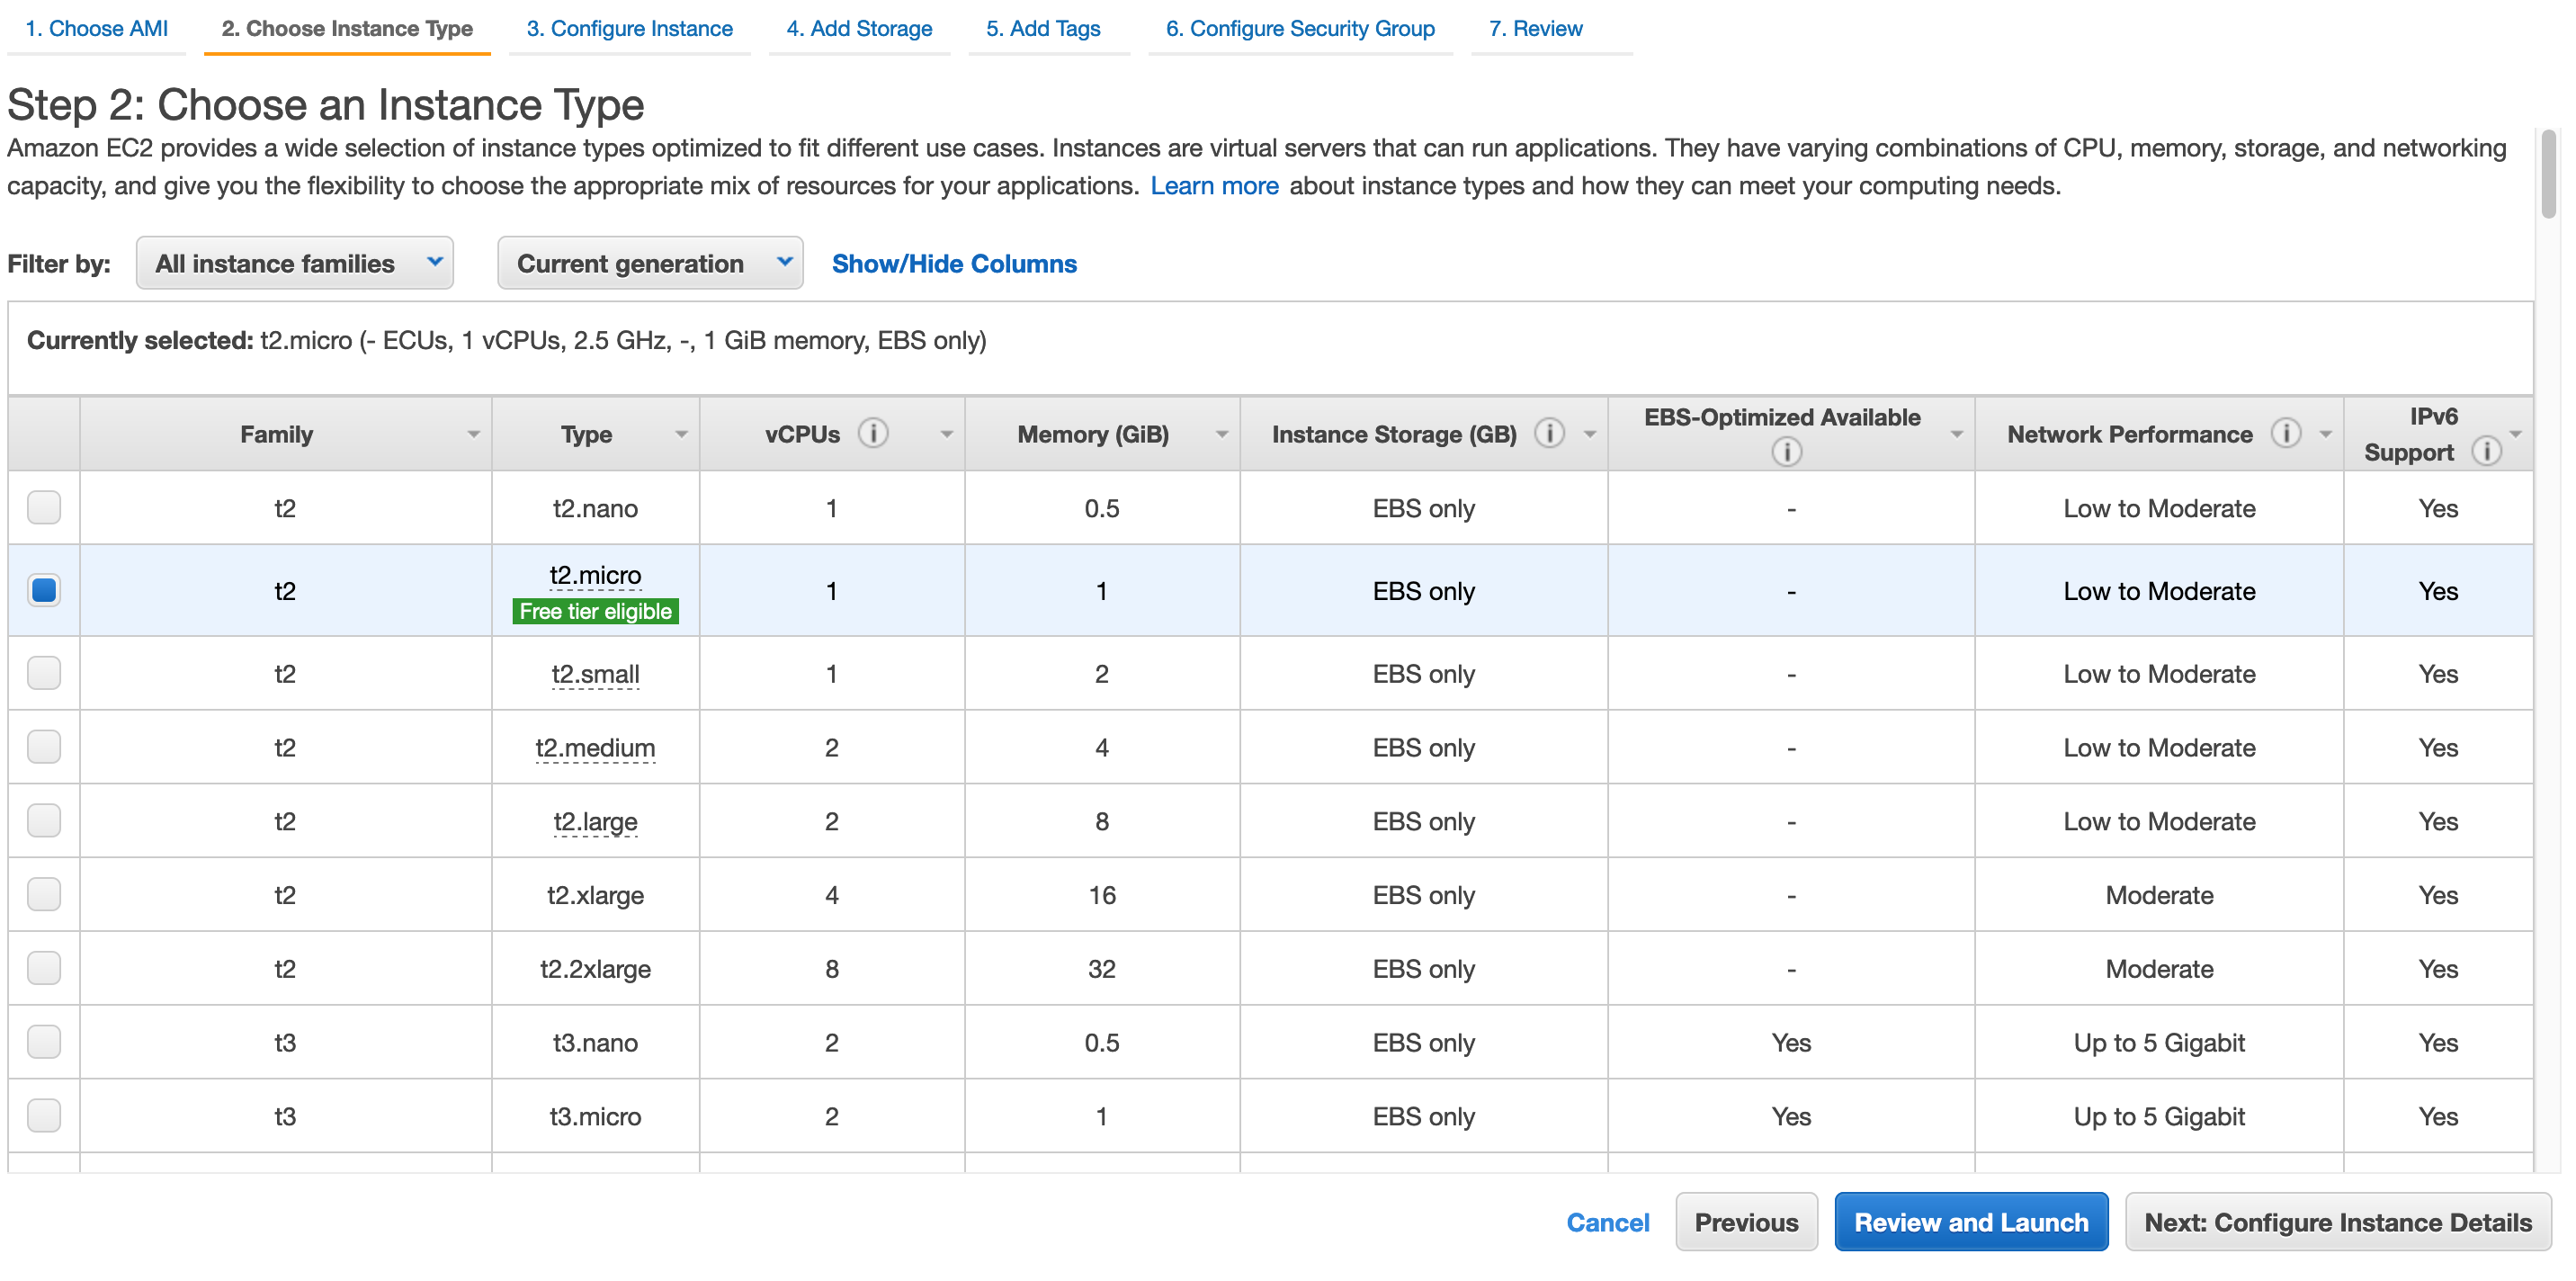The image size is (2576, 1281).
Task: Enable the t2.large instance checkbox
Action: click(x=44, y=820)
